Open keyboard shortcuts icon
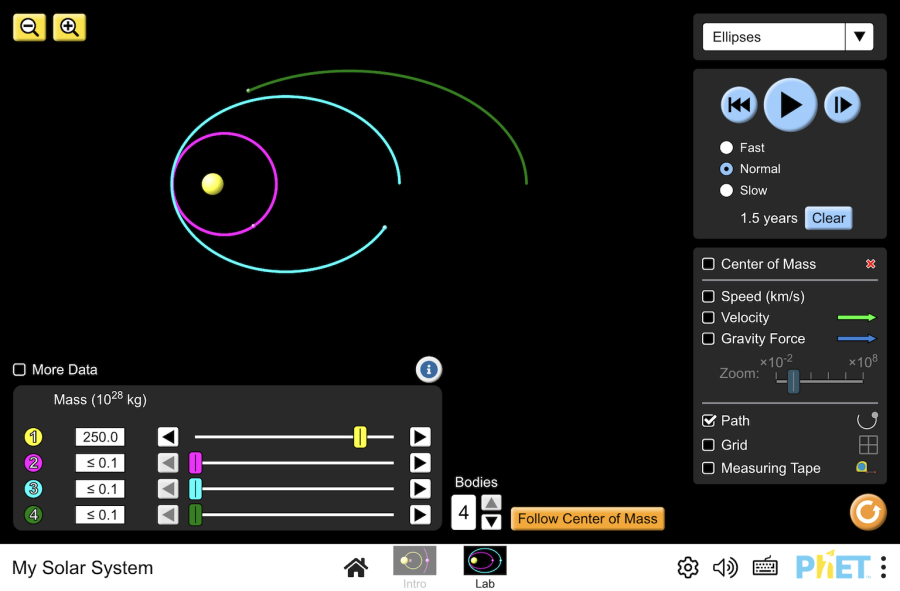 tap(765, 567)
